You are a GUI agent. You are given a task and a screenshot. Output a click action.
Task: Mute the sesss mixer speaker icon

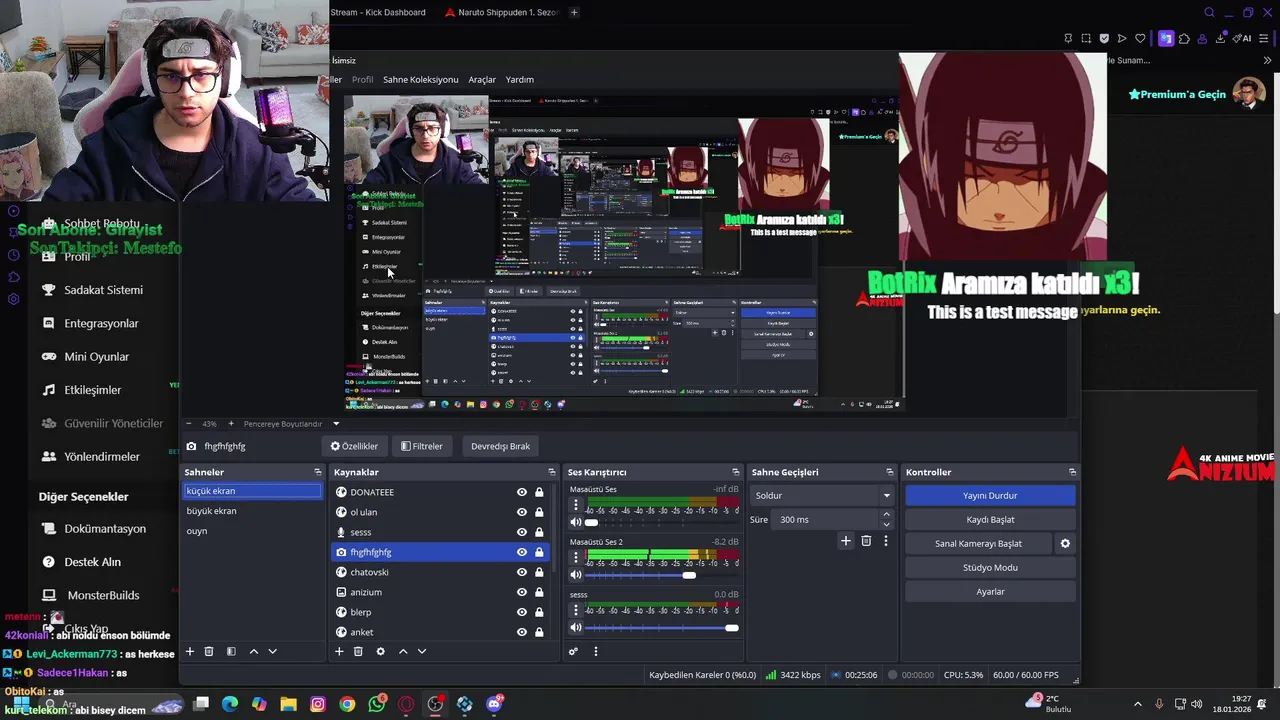(x=576, y=628)
